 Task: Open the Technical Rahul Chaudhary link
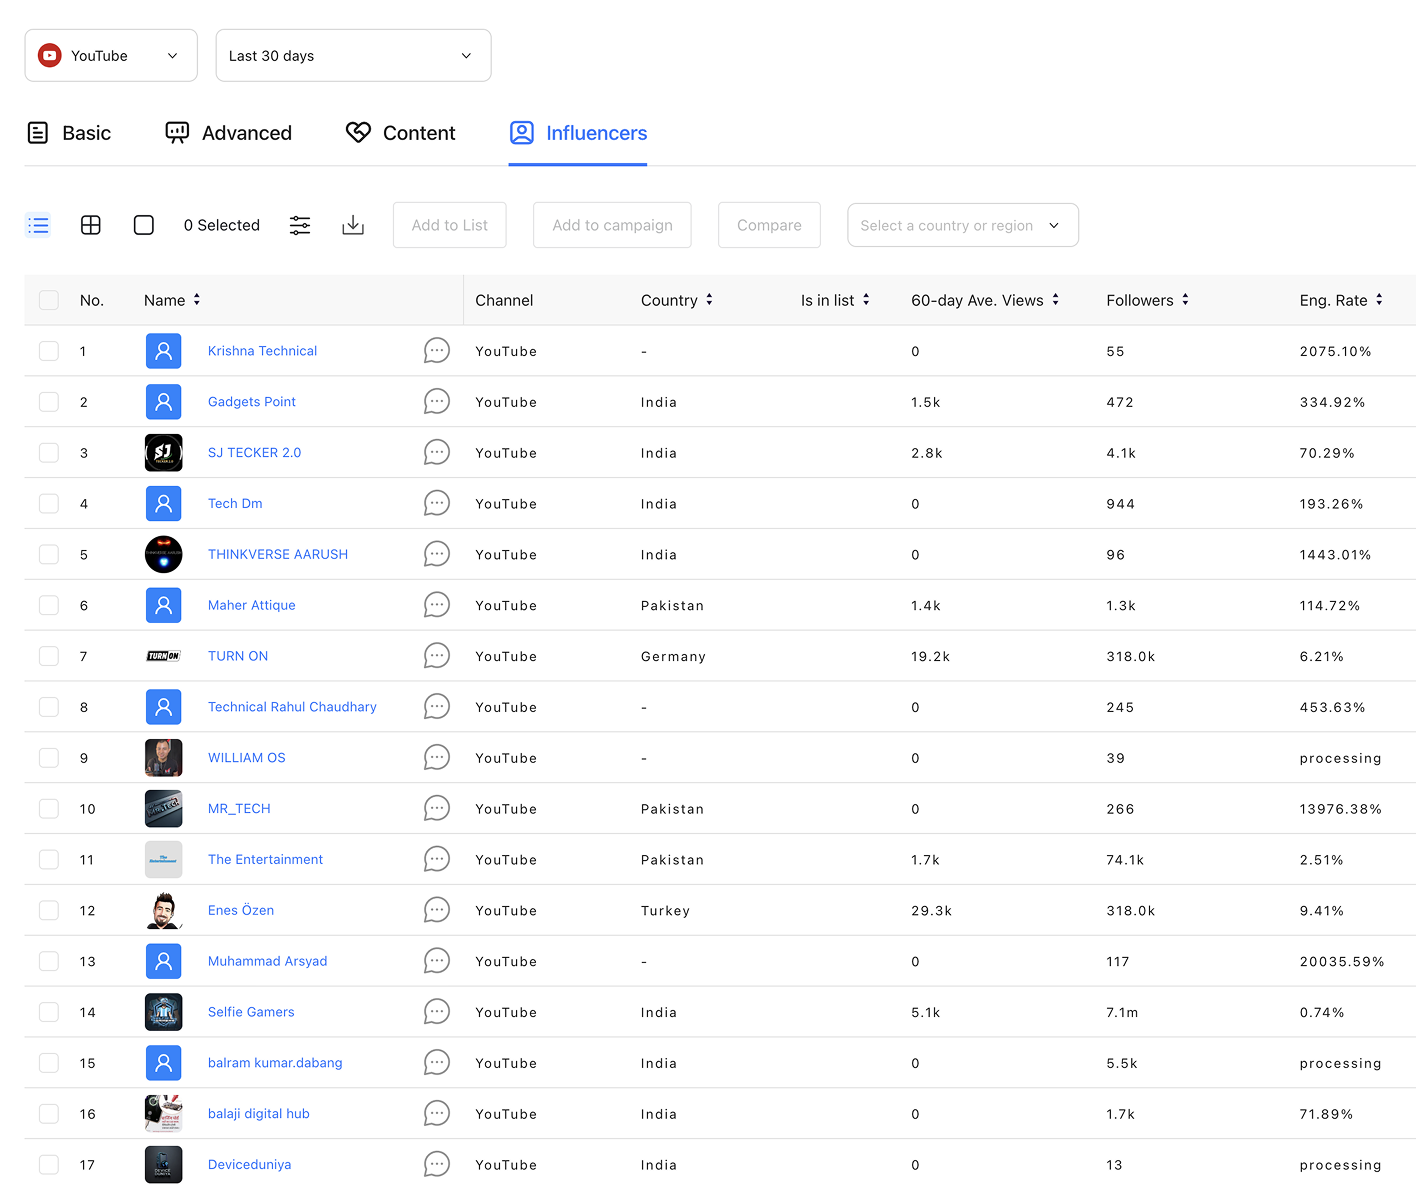pyautogui.click(x=292, y=707)
